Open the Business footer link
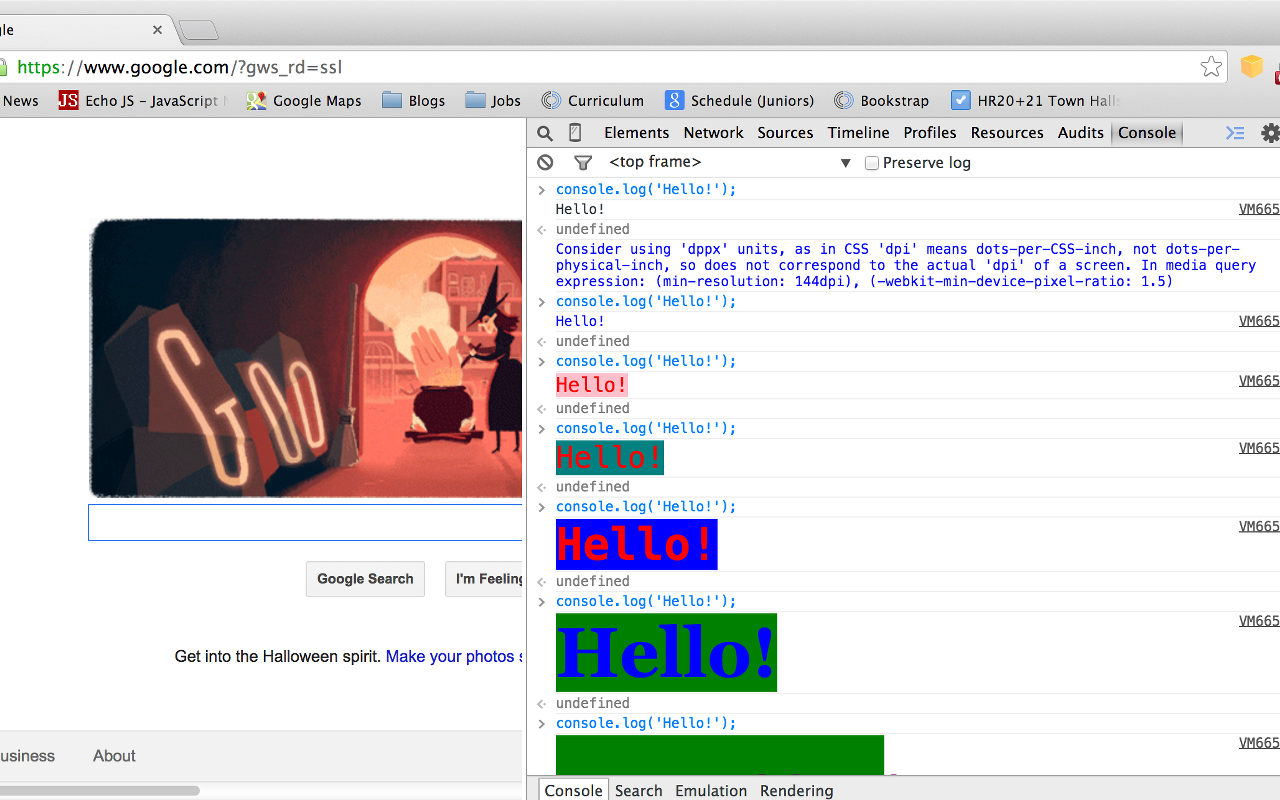This screenshot has width=1280, height=800. (27, 756)
